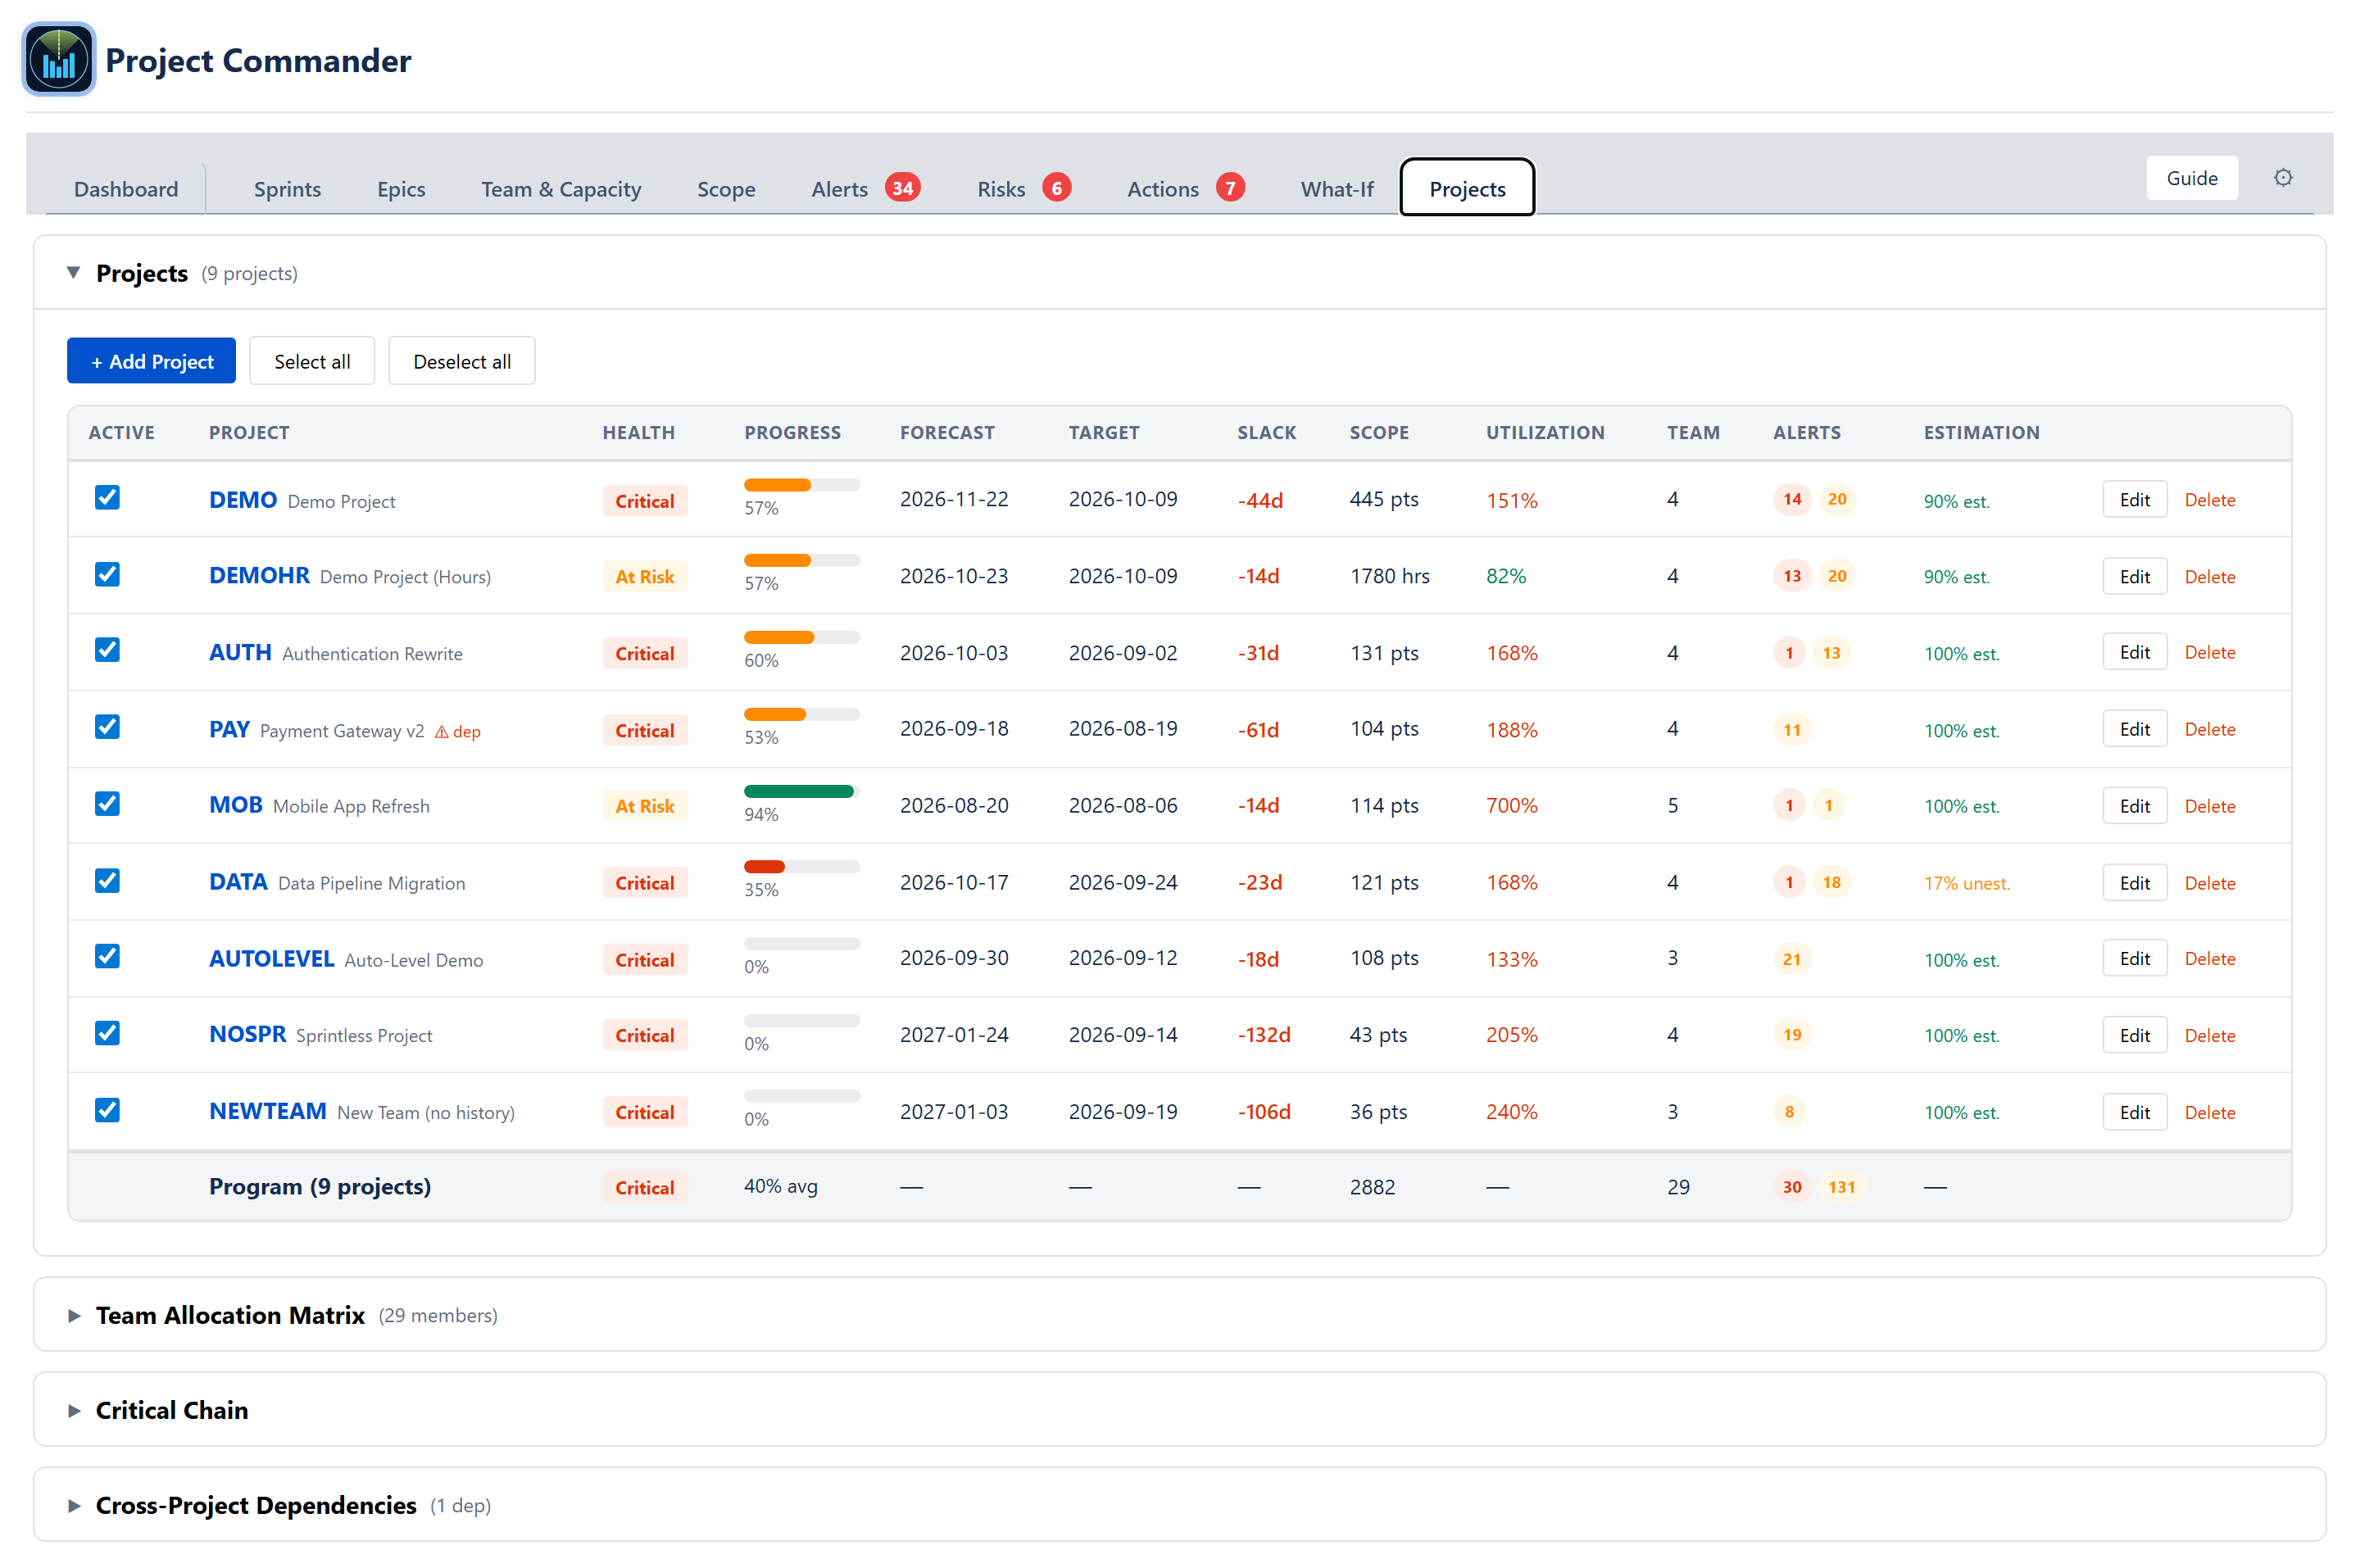Click the alert badge 21 in AUTOLEVEL row
The height and width of the screenshot is (1568, 2360).
(1791, 959)
